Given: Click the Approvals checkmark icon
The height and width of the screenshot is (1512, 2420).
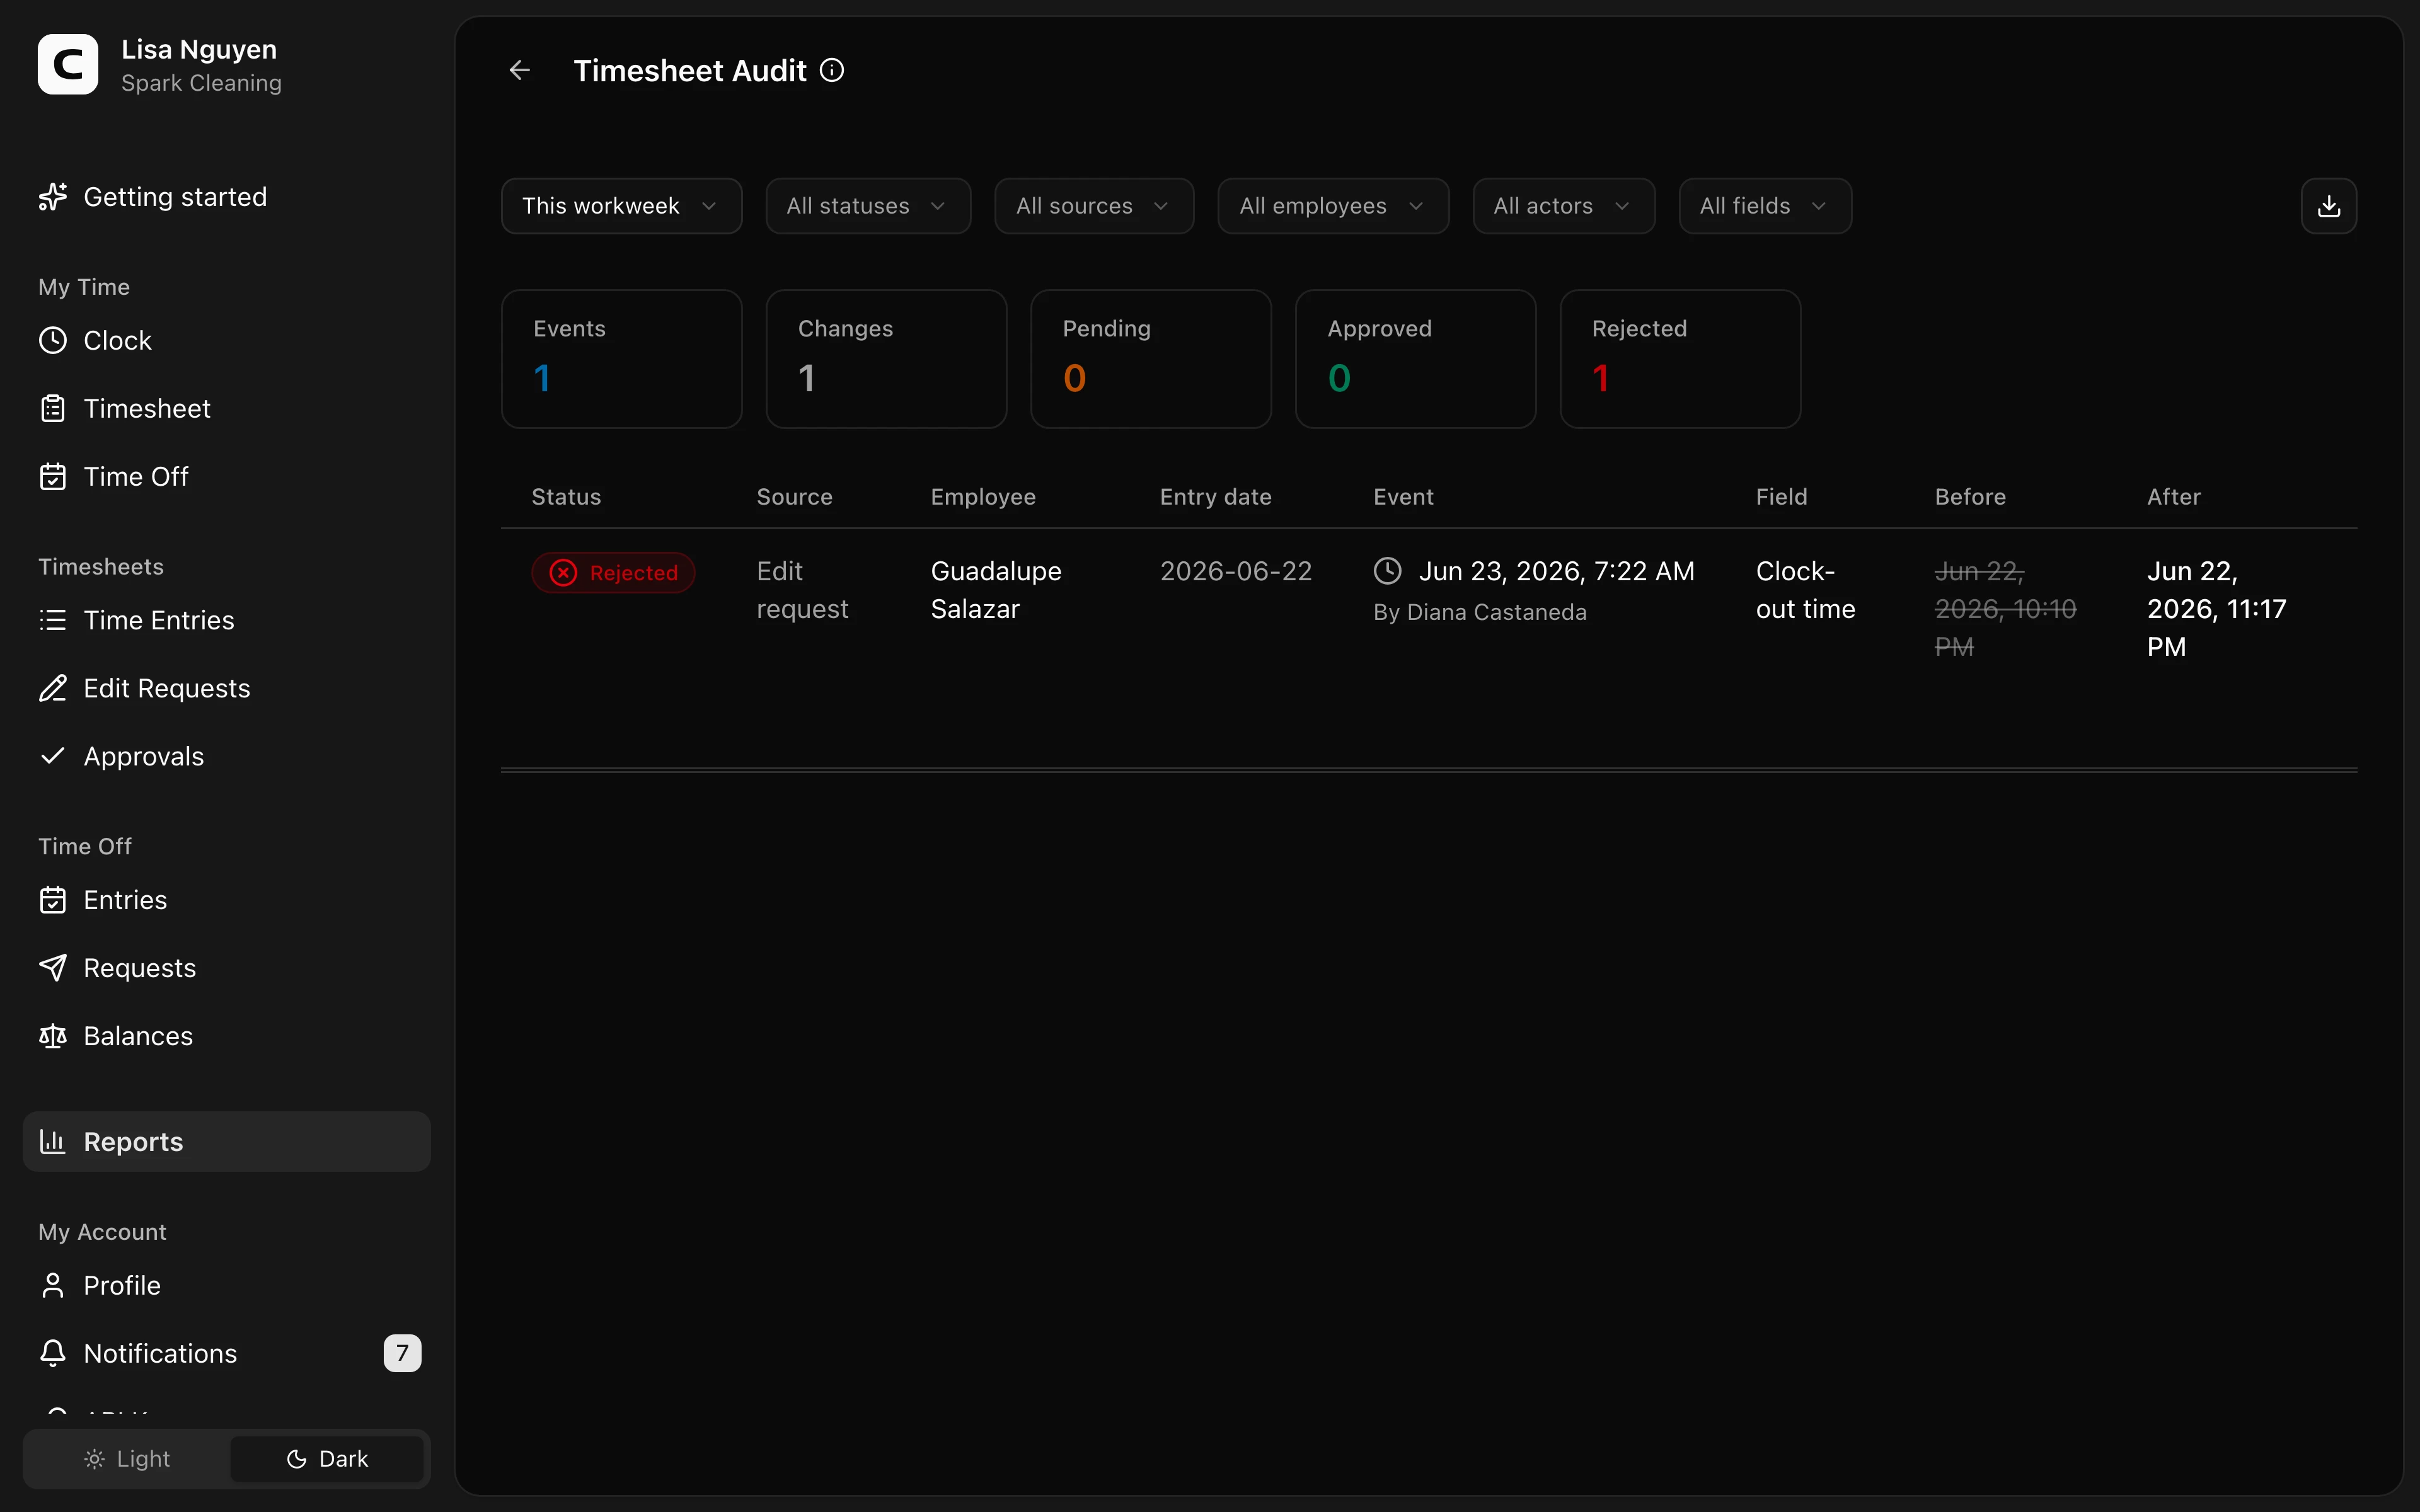Looking at the screenshot, I should click(53, 756).
